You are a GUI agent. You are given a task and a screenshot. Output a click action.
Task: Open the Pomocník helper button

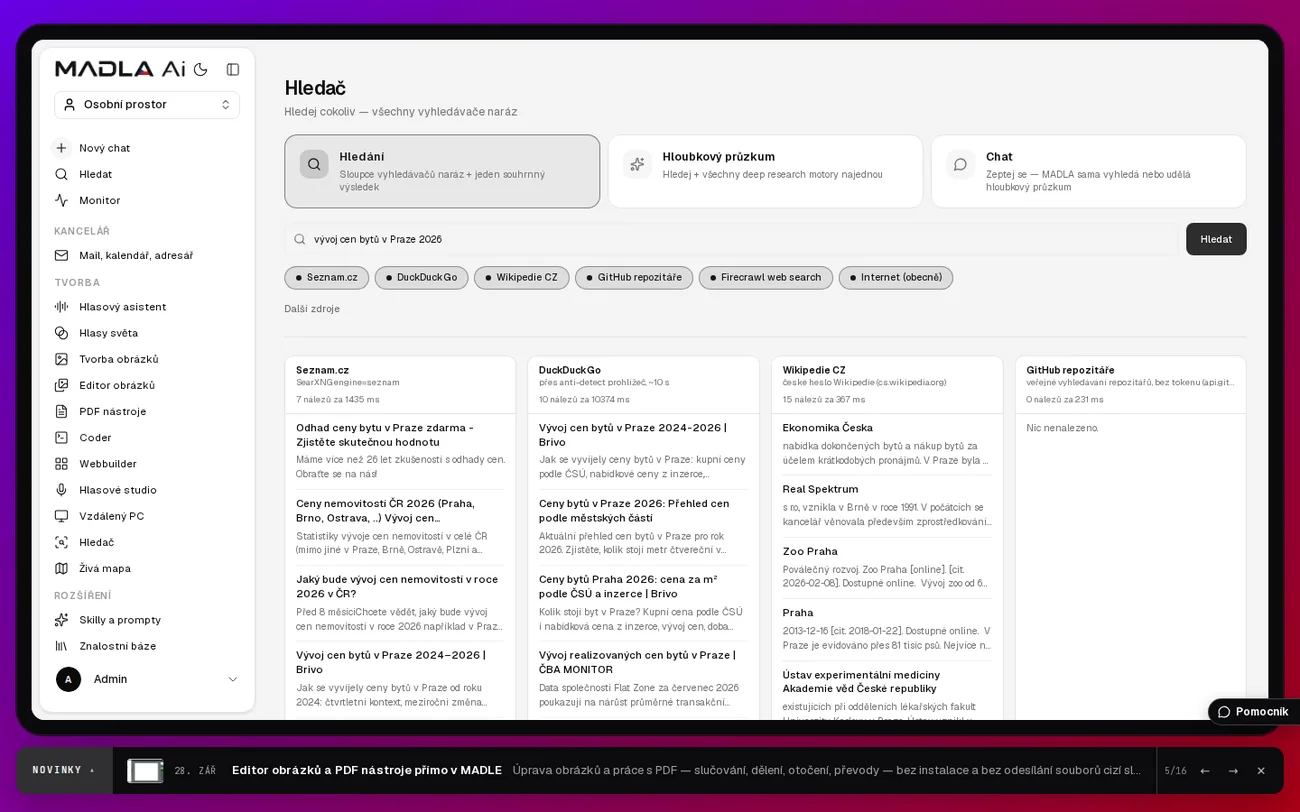tap(1253, 711)
